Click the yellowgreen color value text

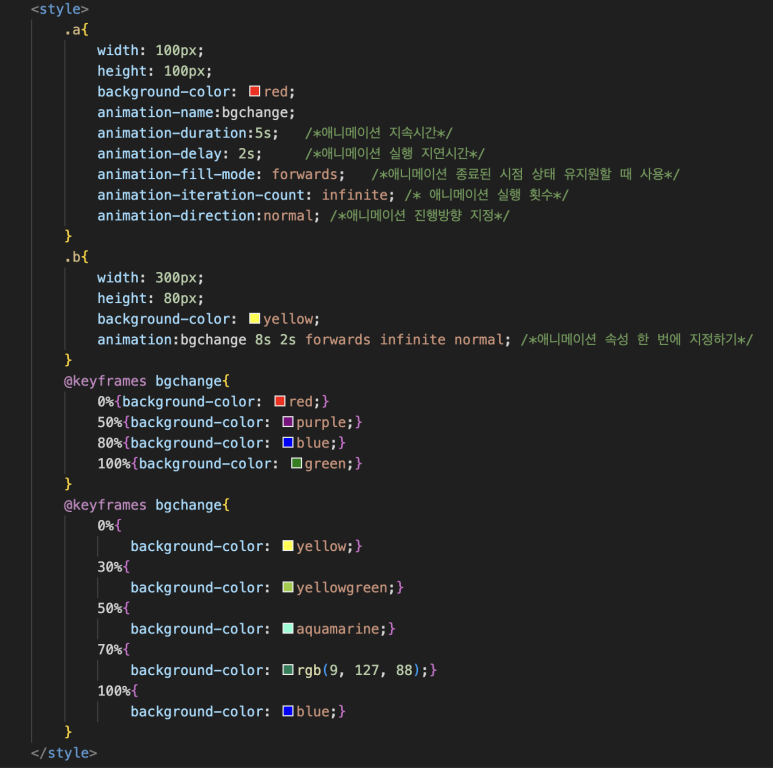(x=342, y=588)
